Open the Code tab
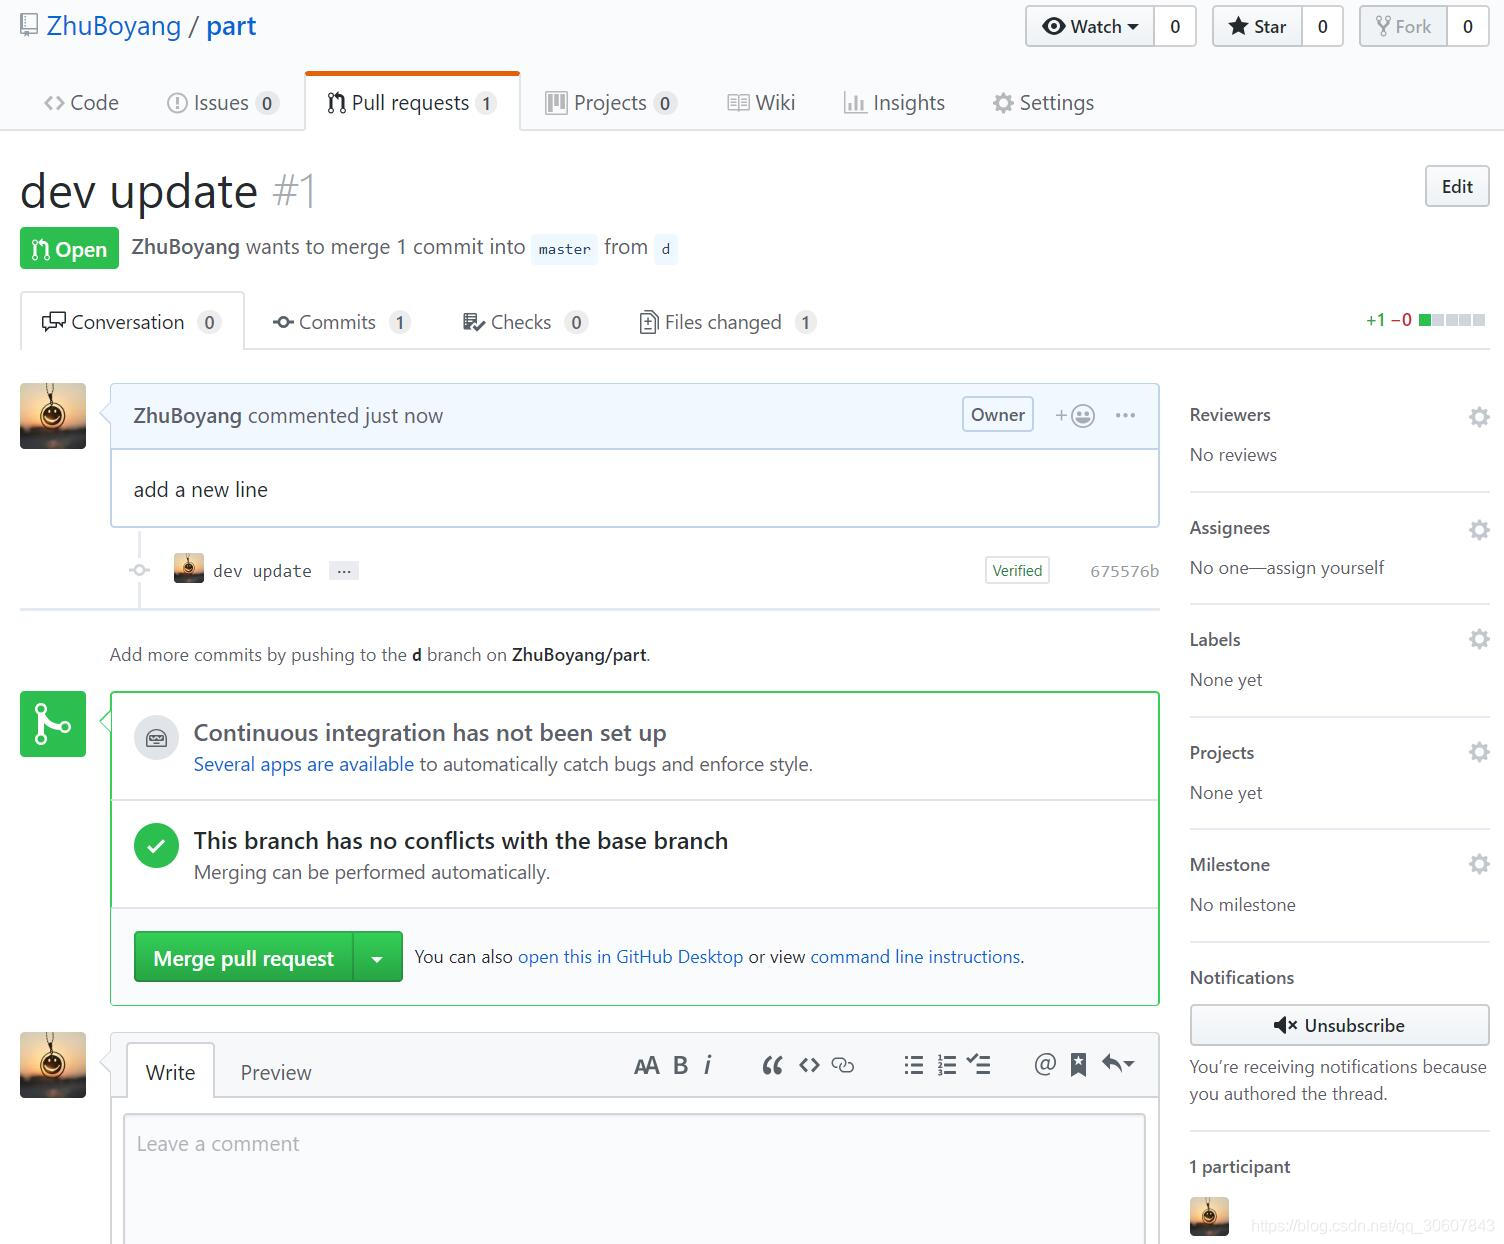 [x=81, y=103]
